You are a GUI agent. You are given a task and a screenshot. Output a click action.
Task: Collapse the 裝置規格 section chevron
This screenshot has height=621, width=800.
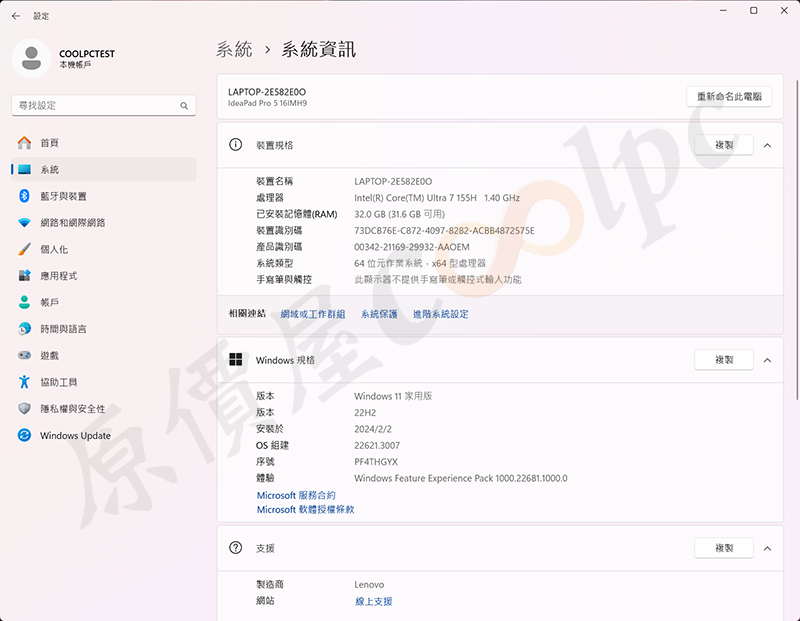point(767,145)
